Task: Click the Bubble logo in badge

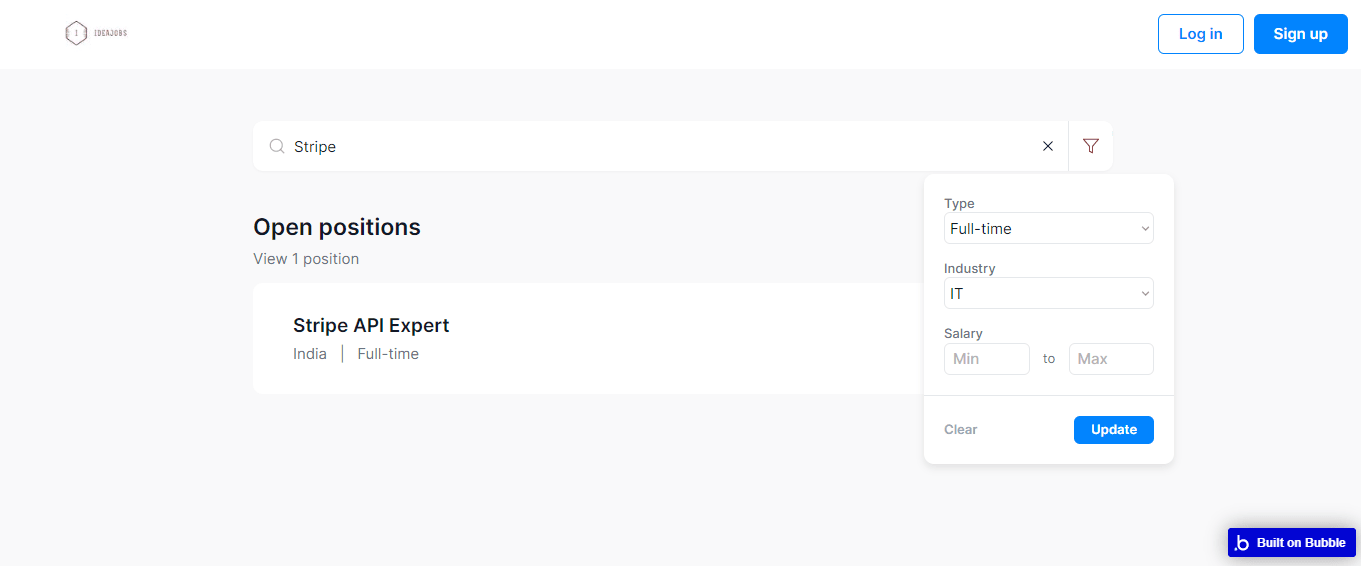Action: tap(1242, 543)
